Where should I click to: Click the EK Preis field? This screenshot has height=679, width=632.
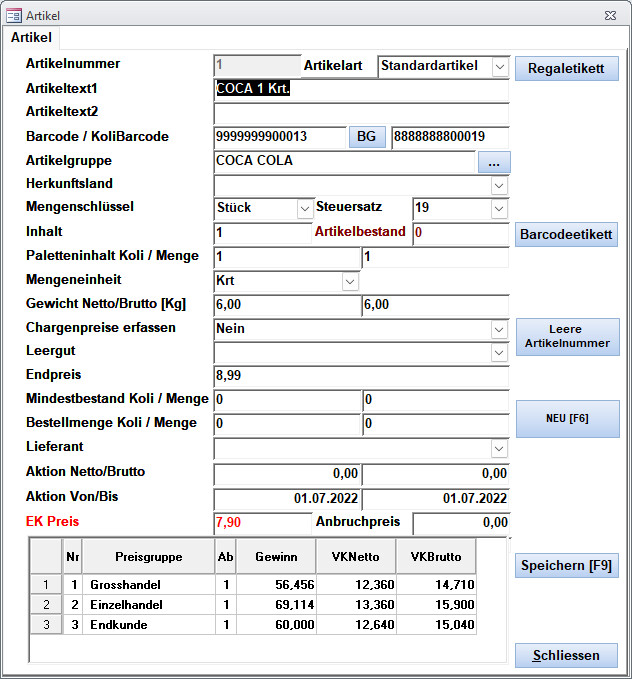click(262, 522)
